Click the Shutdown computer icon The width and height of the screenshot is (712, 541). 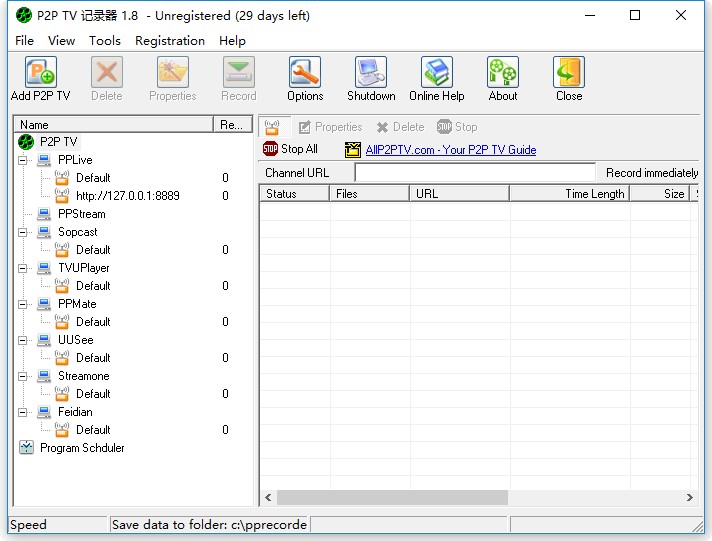tap(371, 73)
